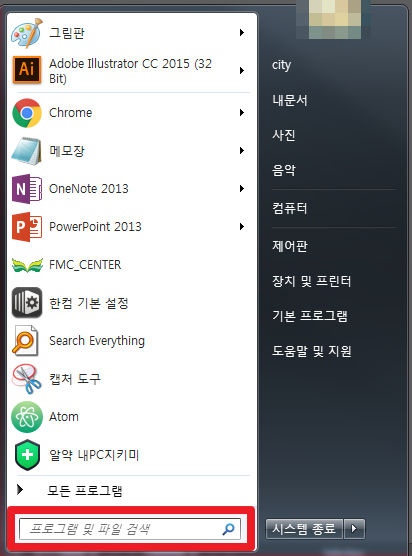Click the 메모장 notepad icon
This screenshot has height=556, width=412.
point(27,151)
